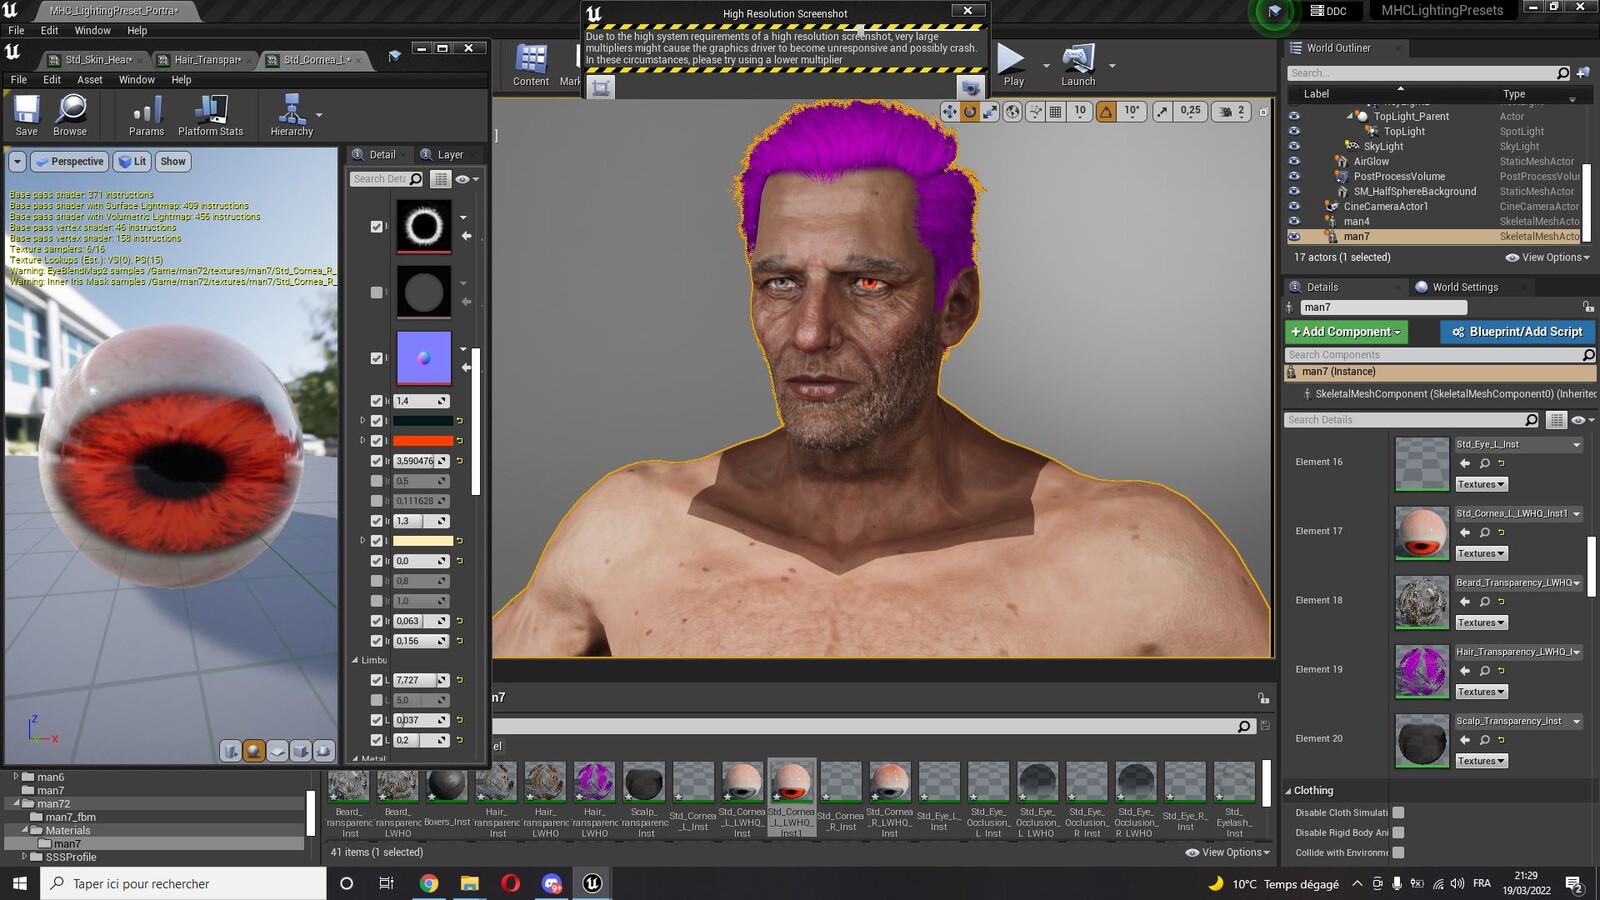The height and width of the screenshot is (900, 1600).
Task: Click the Play button in main toolbar
Action: pyautogui.click(x=1012, y=66)
